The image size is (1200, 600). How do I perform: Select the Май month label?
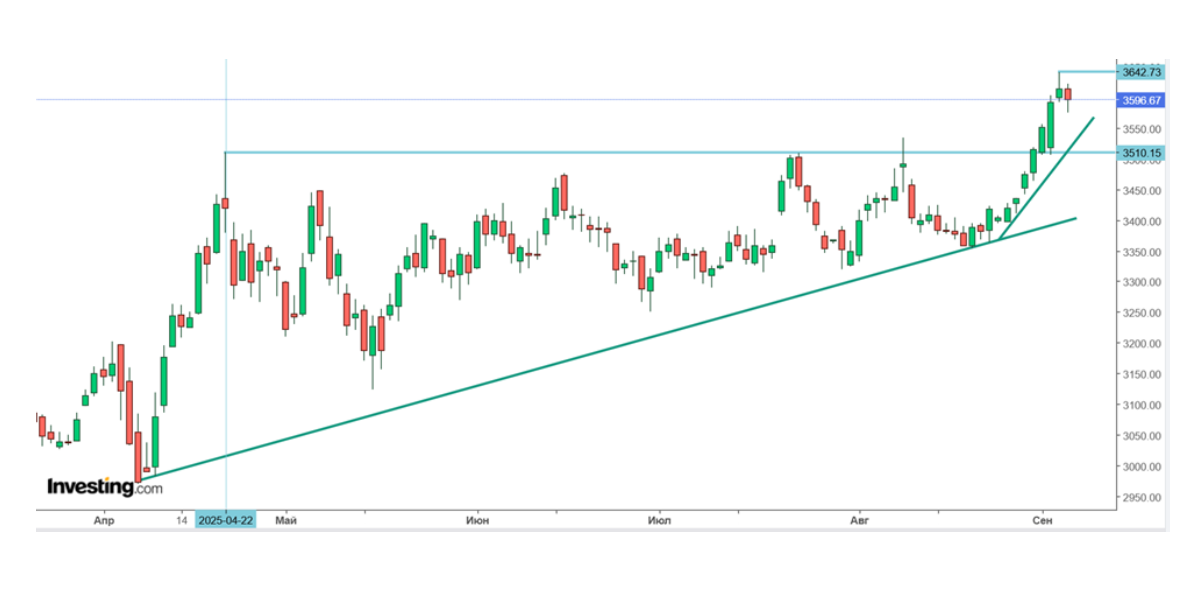pyautogui.click(x=286, y=521)
